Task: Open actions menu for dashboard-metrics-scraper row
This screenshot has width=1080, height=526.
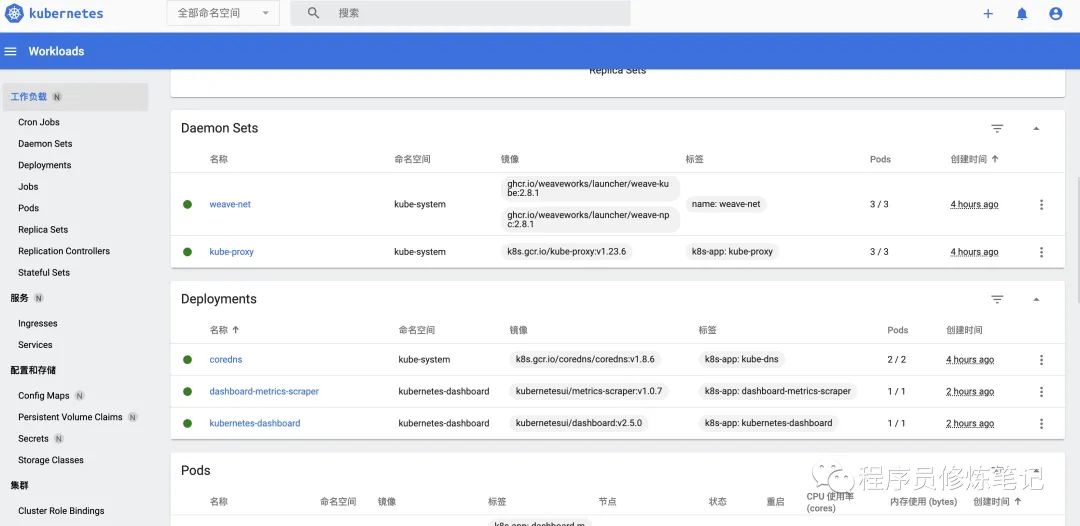Action: tap(1041, 392)
